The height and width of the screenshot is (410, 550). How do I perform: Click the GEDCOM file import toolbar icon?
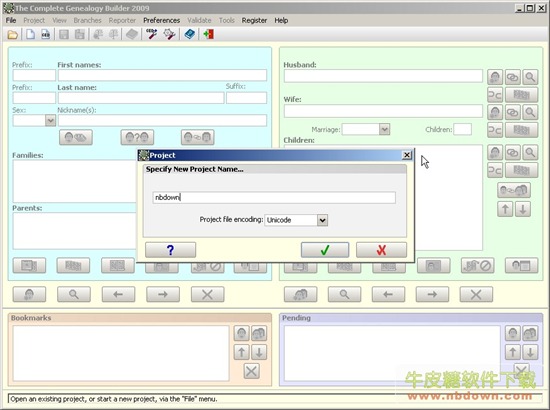(46, 34)
